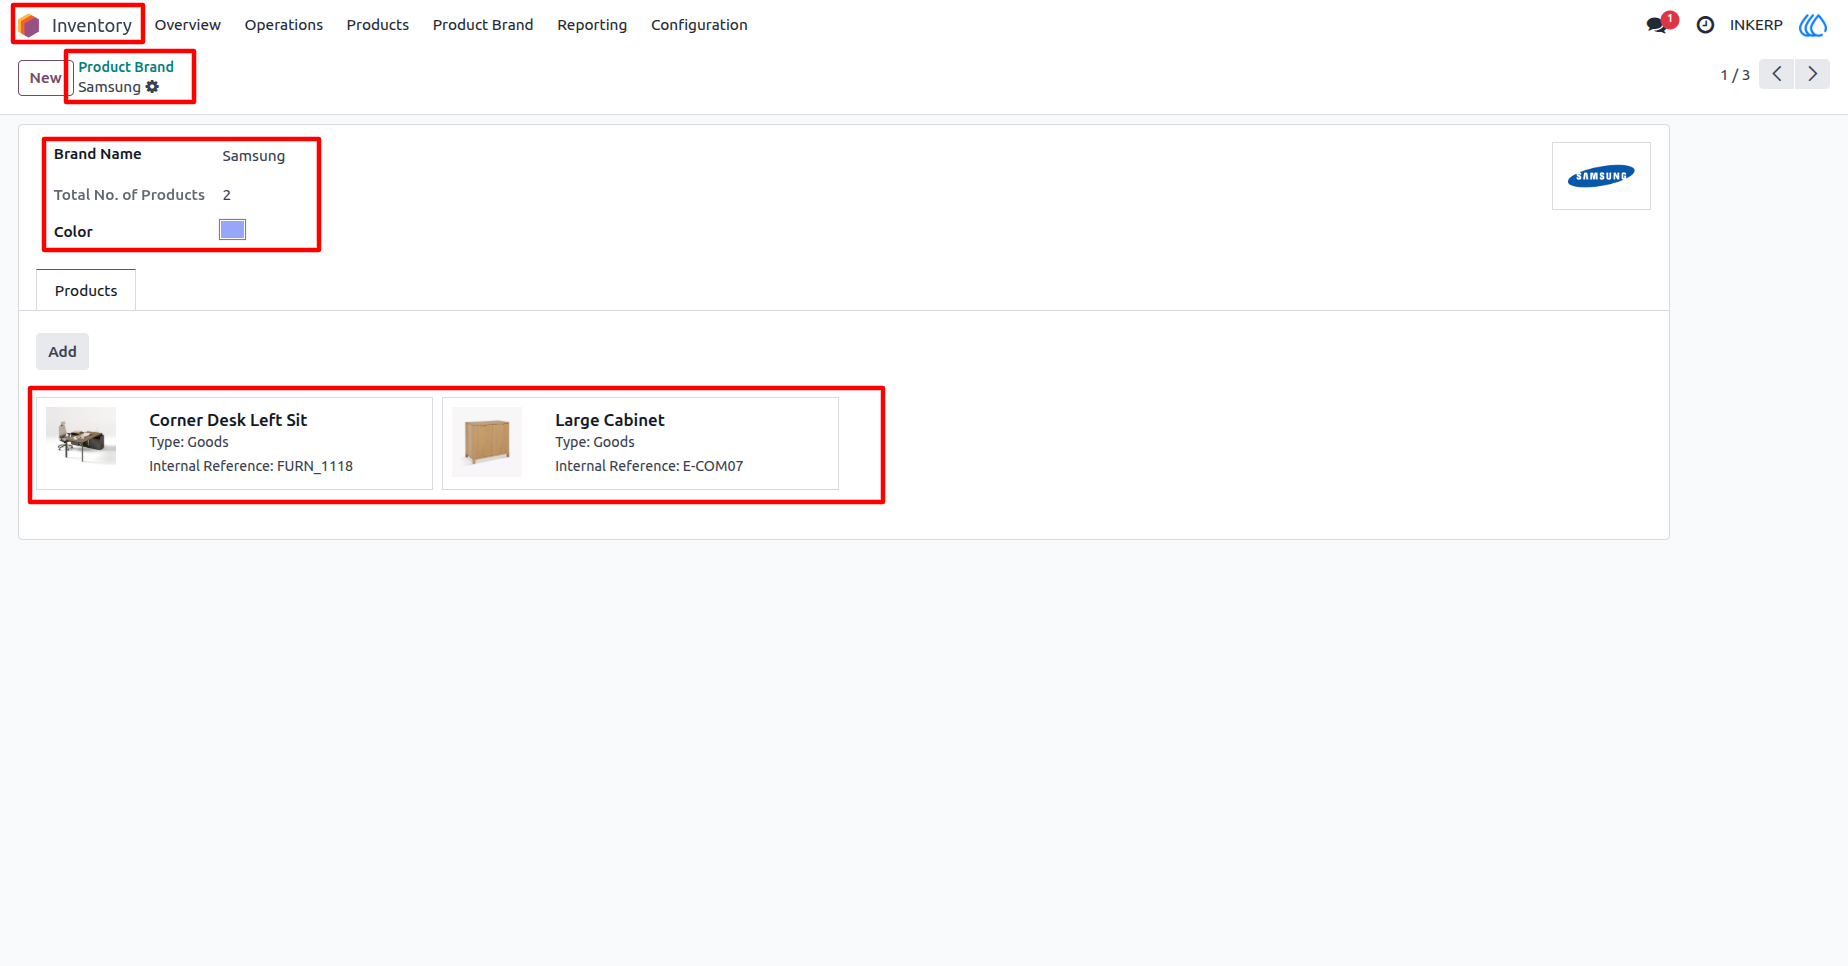Click the Inventory app title
Screen dimensions: 1848x966
92,25
